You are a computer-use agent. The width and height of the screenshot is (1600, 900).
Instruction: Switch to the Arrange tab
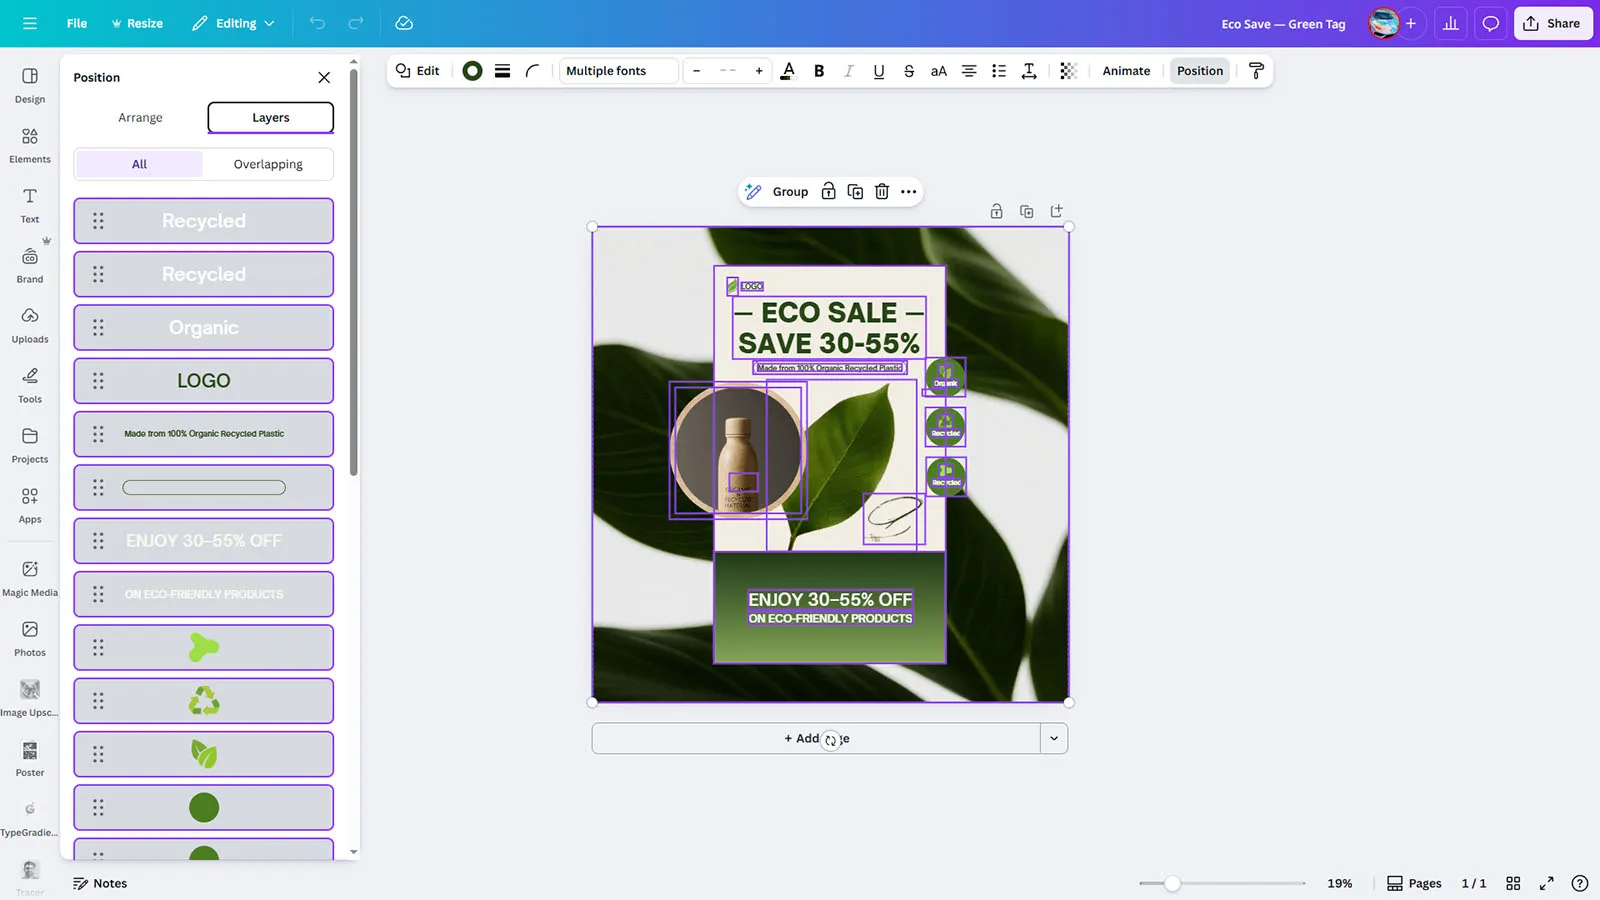(139, 117)
